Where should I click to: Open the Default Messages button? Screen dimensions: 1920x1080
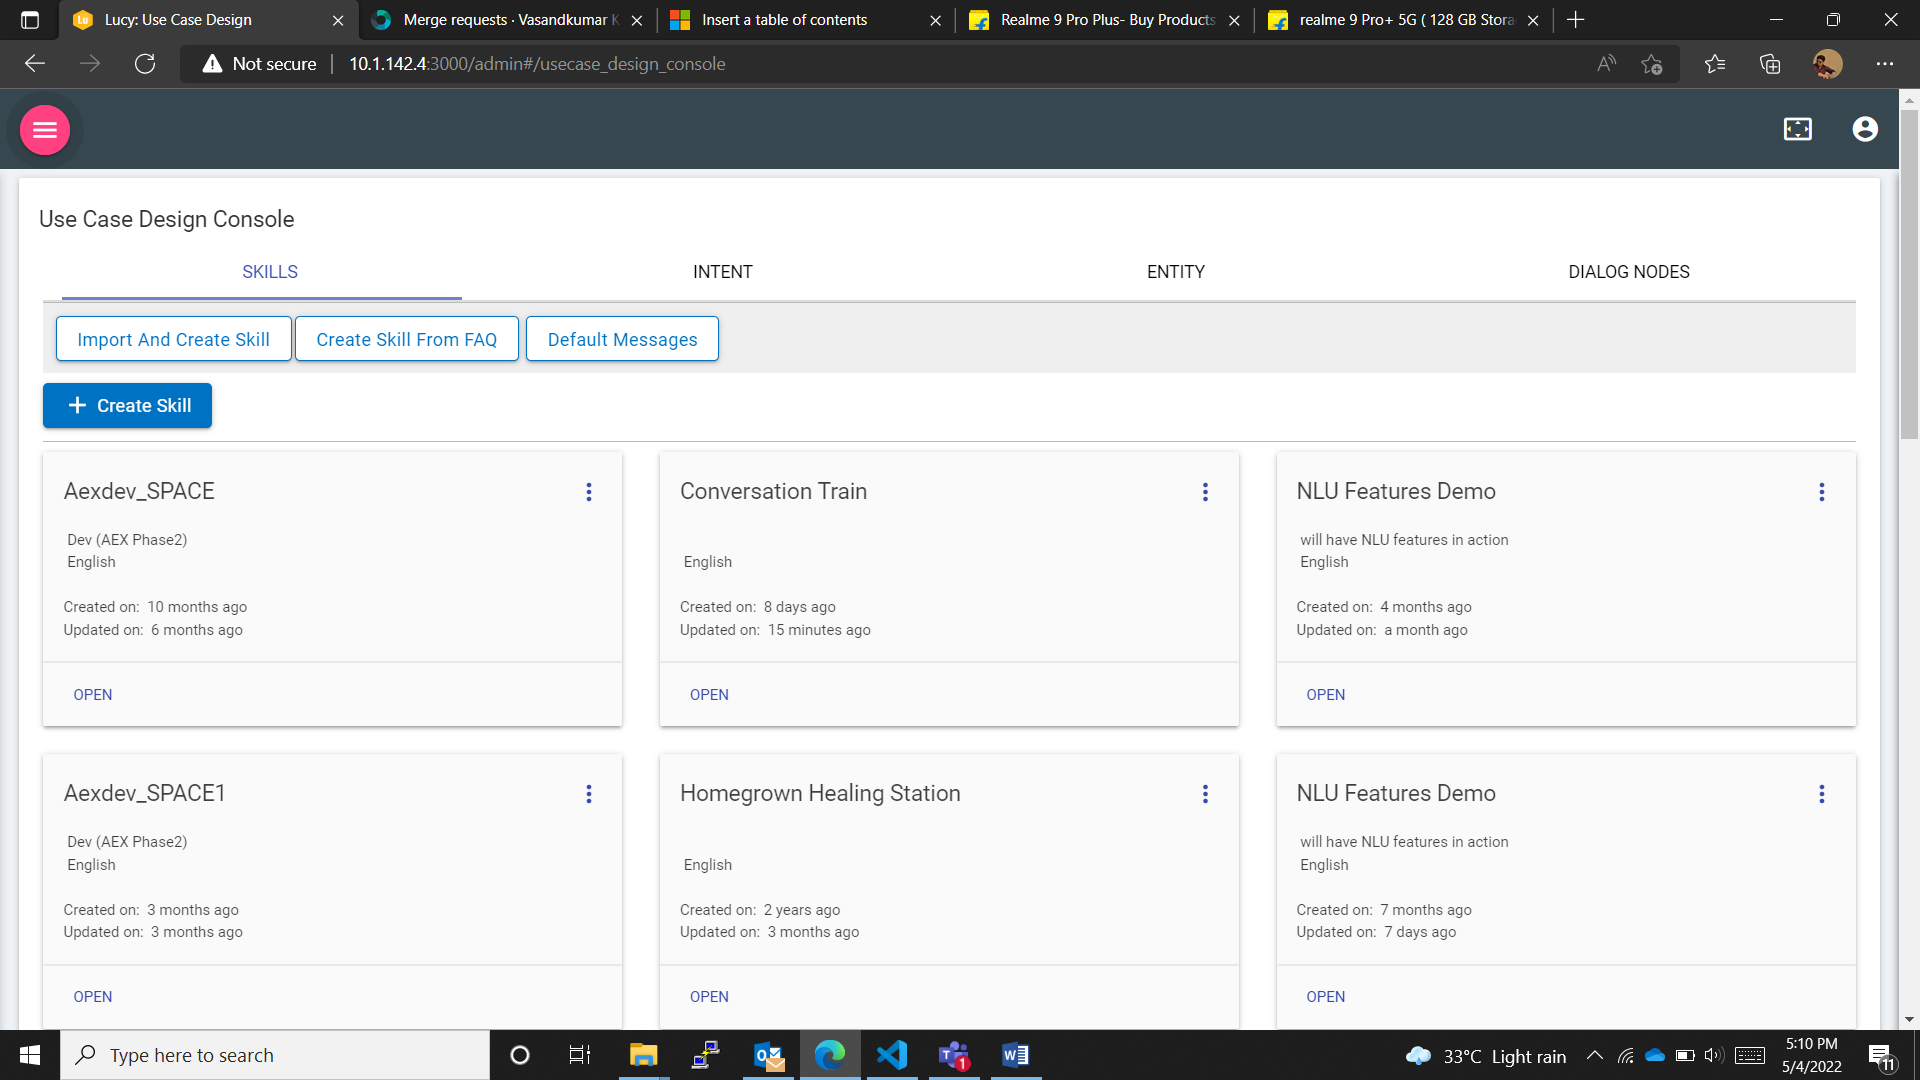[x=622, y=339]
